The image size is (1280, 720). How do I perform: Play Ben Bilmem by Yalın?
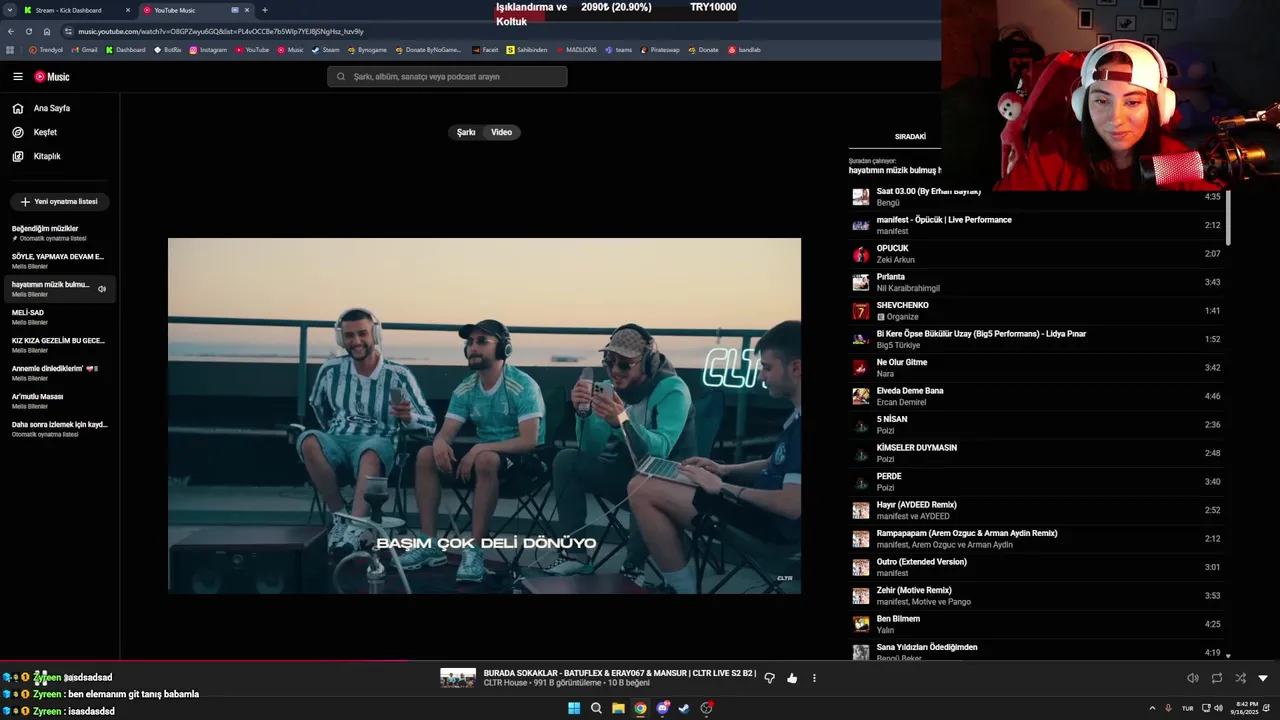[1036, 624]
